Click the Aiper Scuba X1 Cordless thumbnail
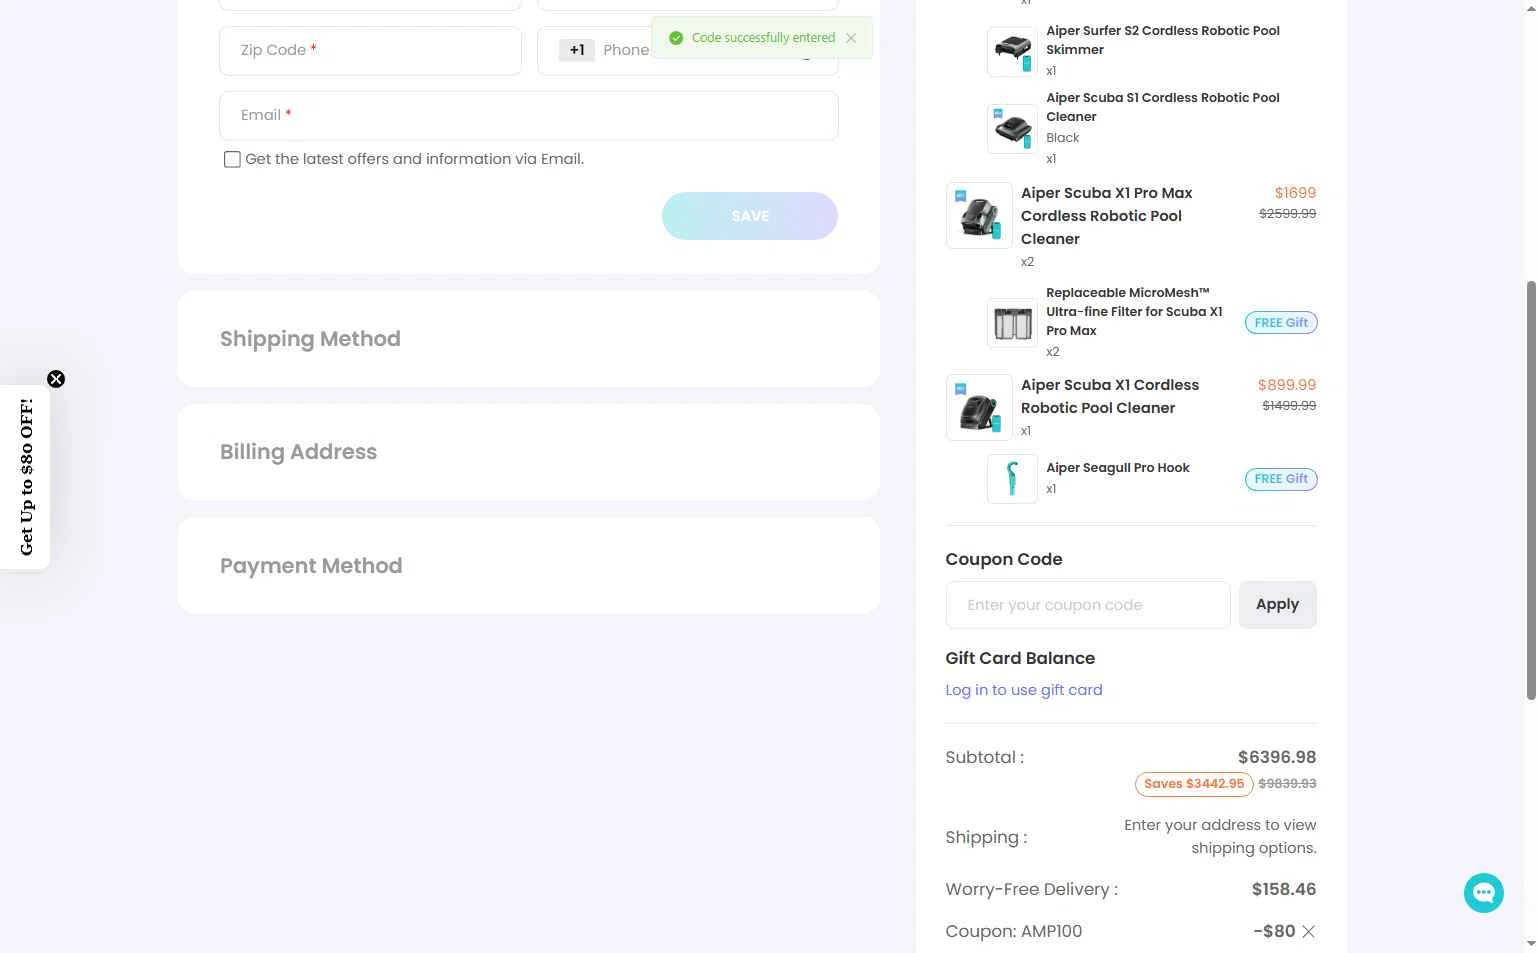Viewport: 1539px width, 953px height. pos(979,407)
